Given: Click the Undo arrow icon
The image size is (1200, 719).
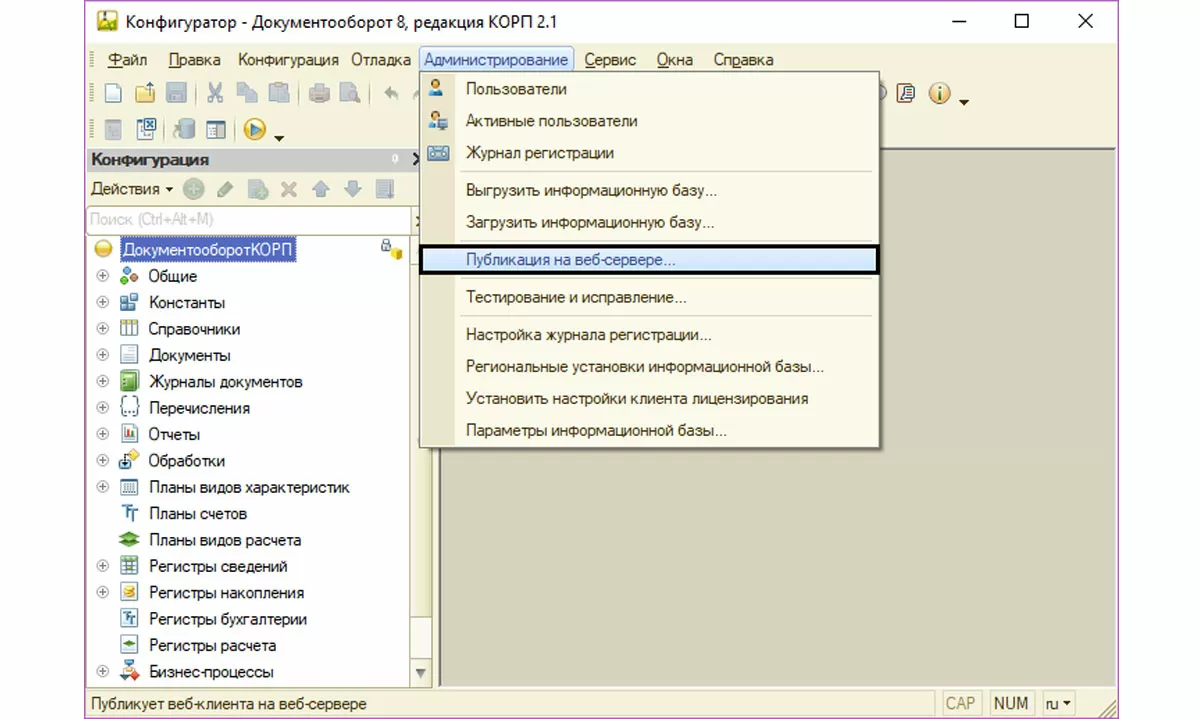Looking at the screenshot, I should [x=391, y=93].
